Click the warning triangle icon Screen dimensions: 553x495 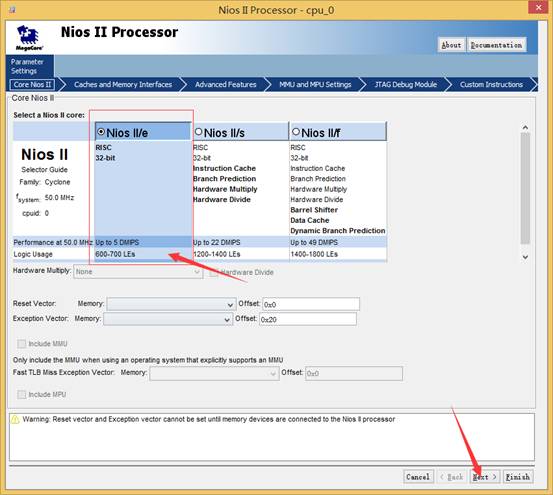pyautogui.click(x=15, y=419)
